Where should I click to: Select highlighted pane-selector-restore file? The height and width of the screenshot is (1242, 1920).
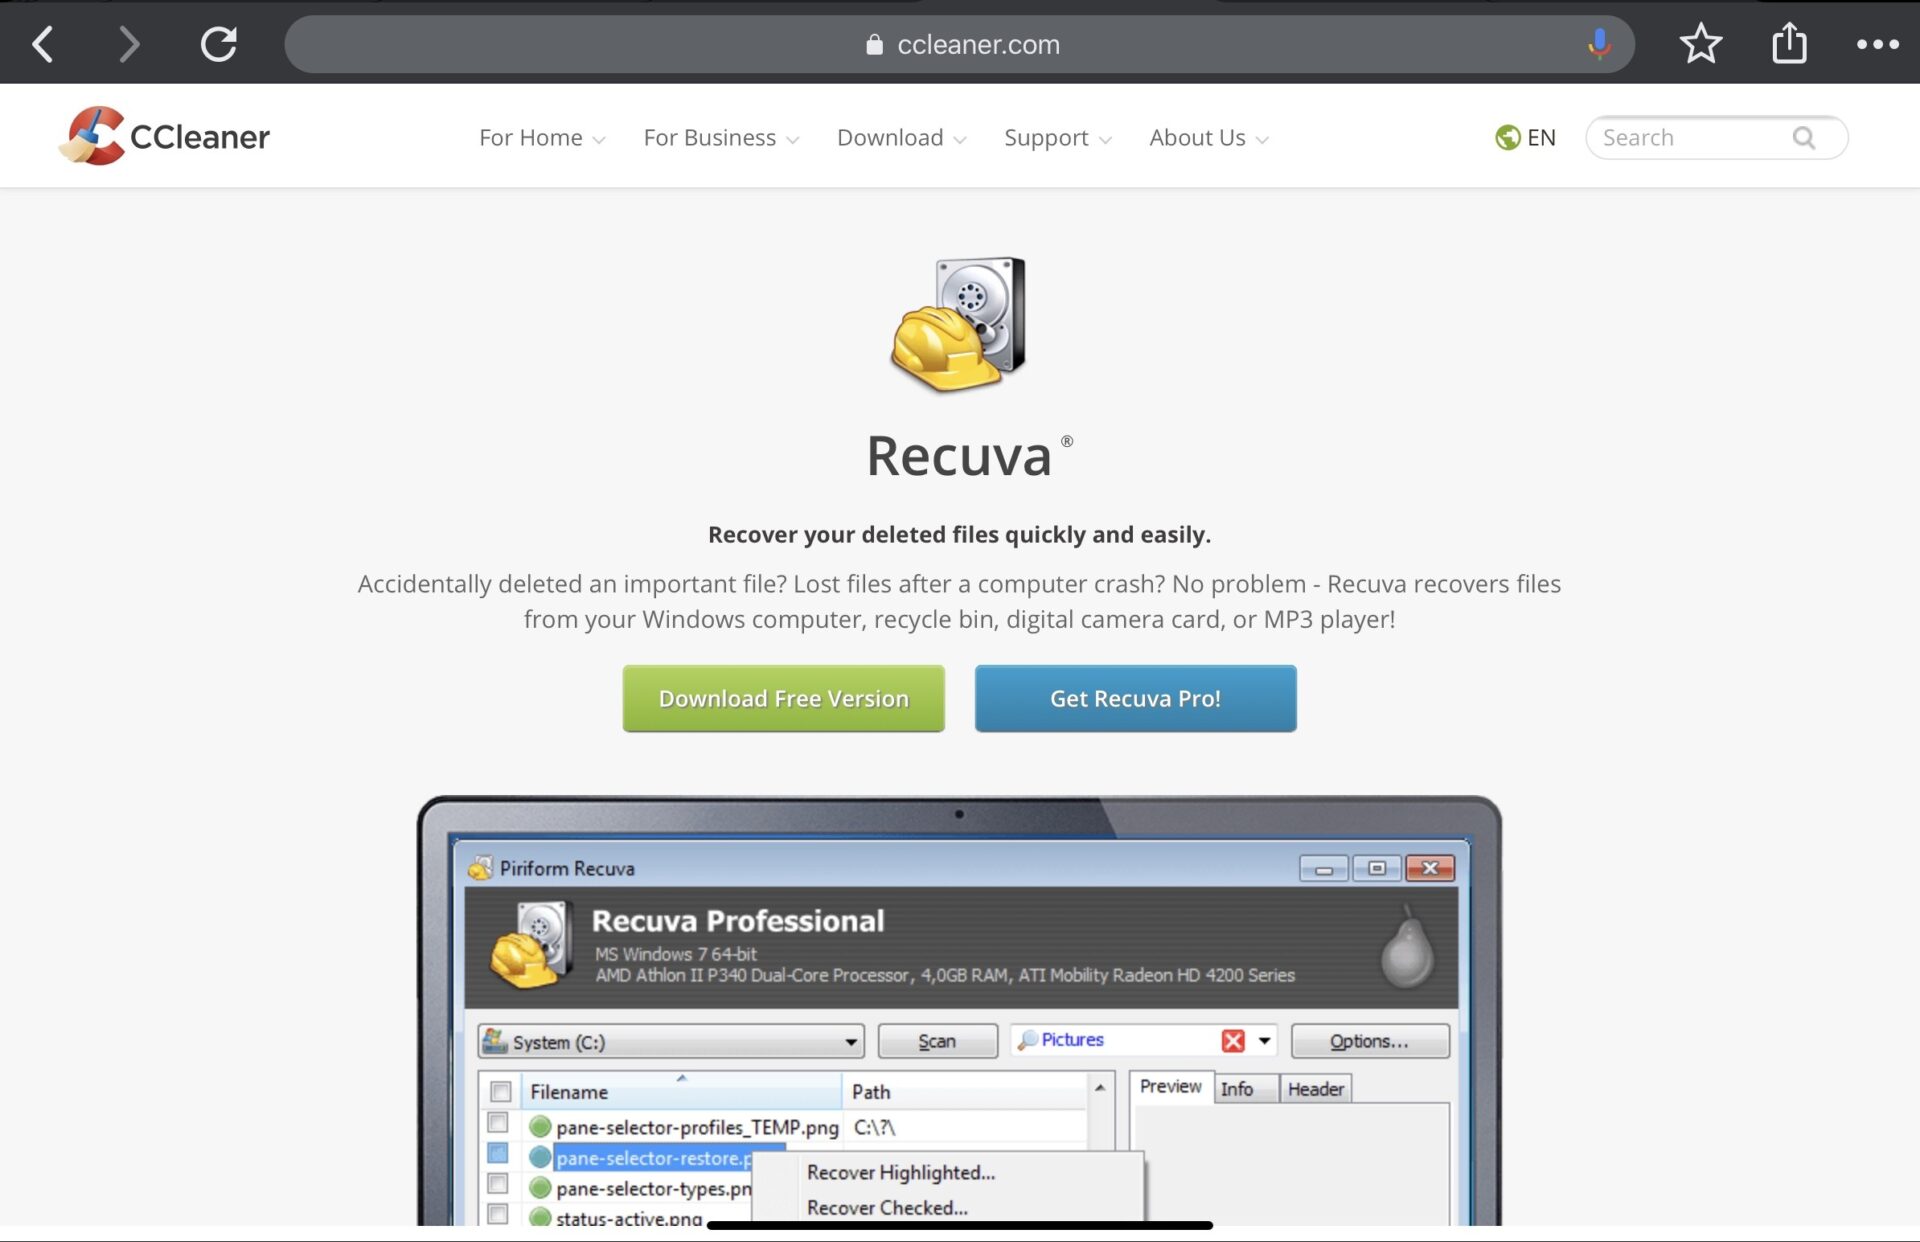[654, 1158]
